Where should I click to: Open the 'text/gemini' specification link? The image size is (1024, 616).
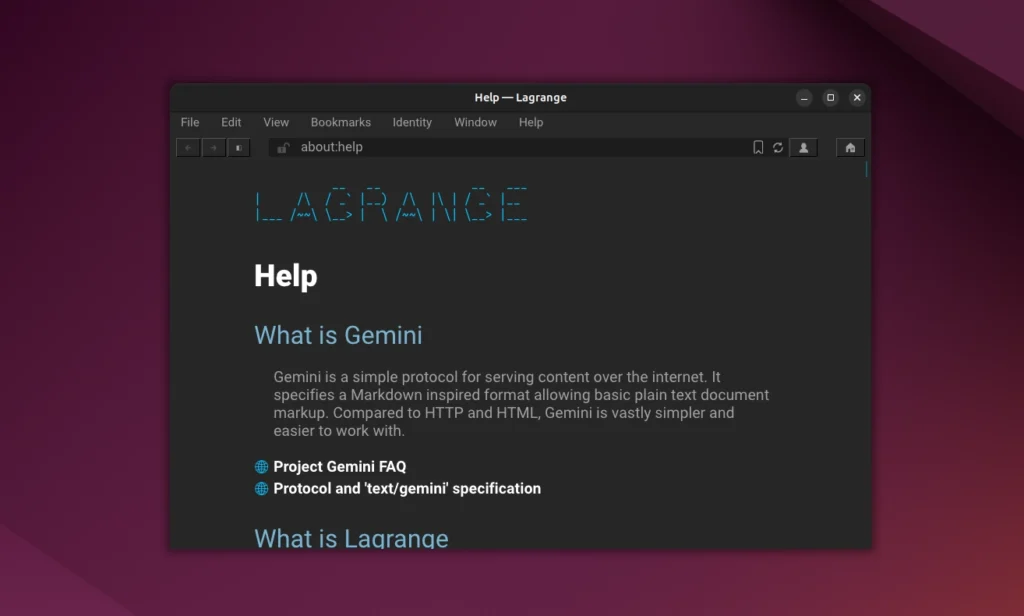pos(406,488)
